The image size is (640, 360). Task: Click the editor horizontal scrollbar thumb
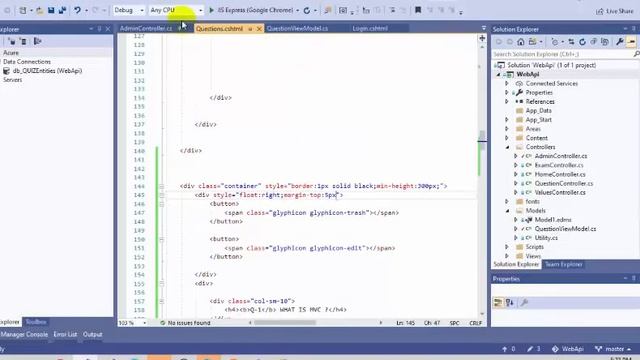pos(285,322)
